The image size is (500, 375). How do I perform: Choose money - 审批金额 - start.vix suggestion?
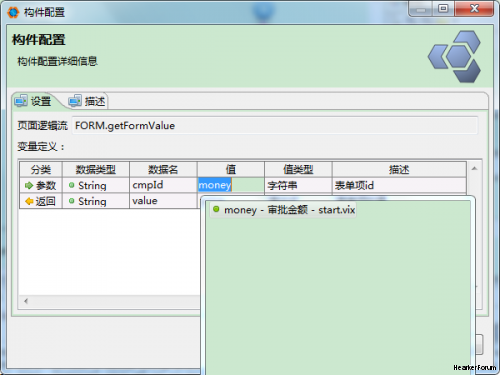283,210
